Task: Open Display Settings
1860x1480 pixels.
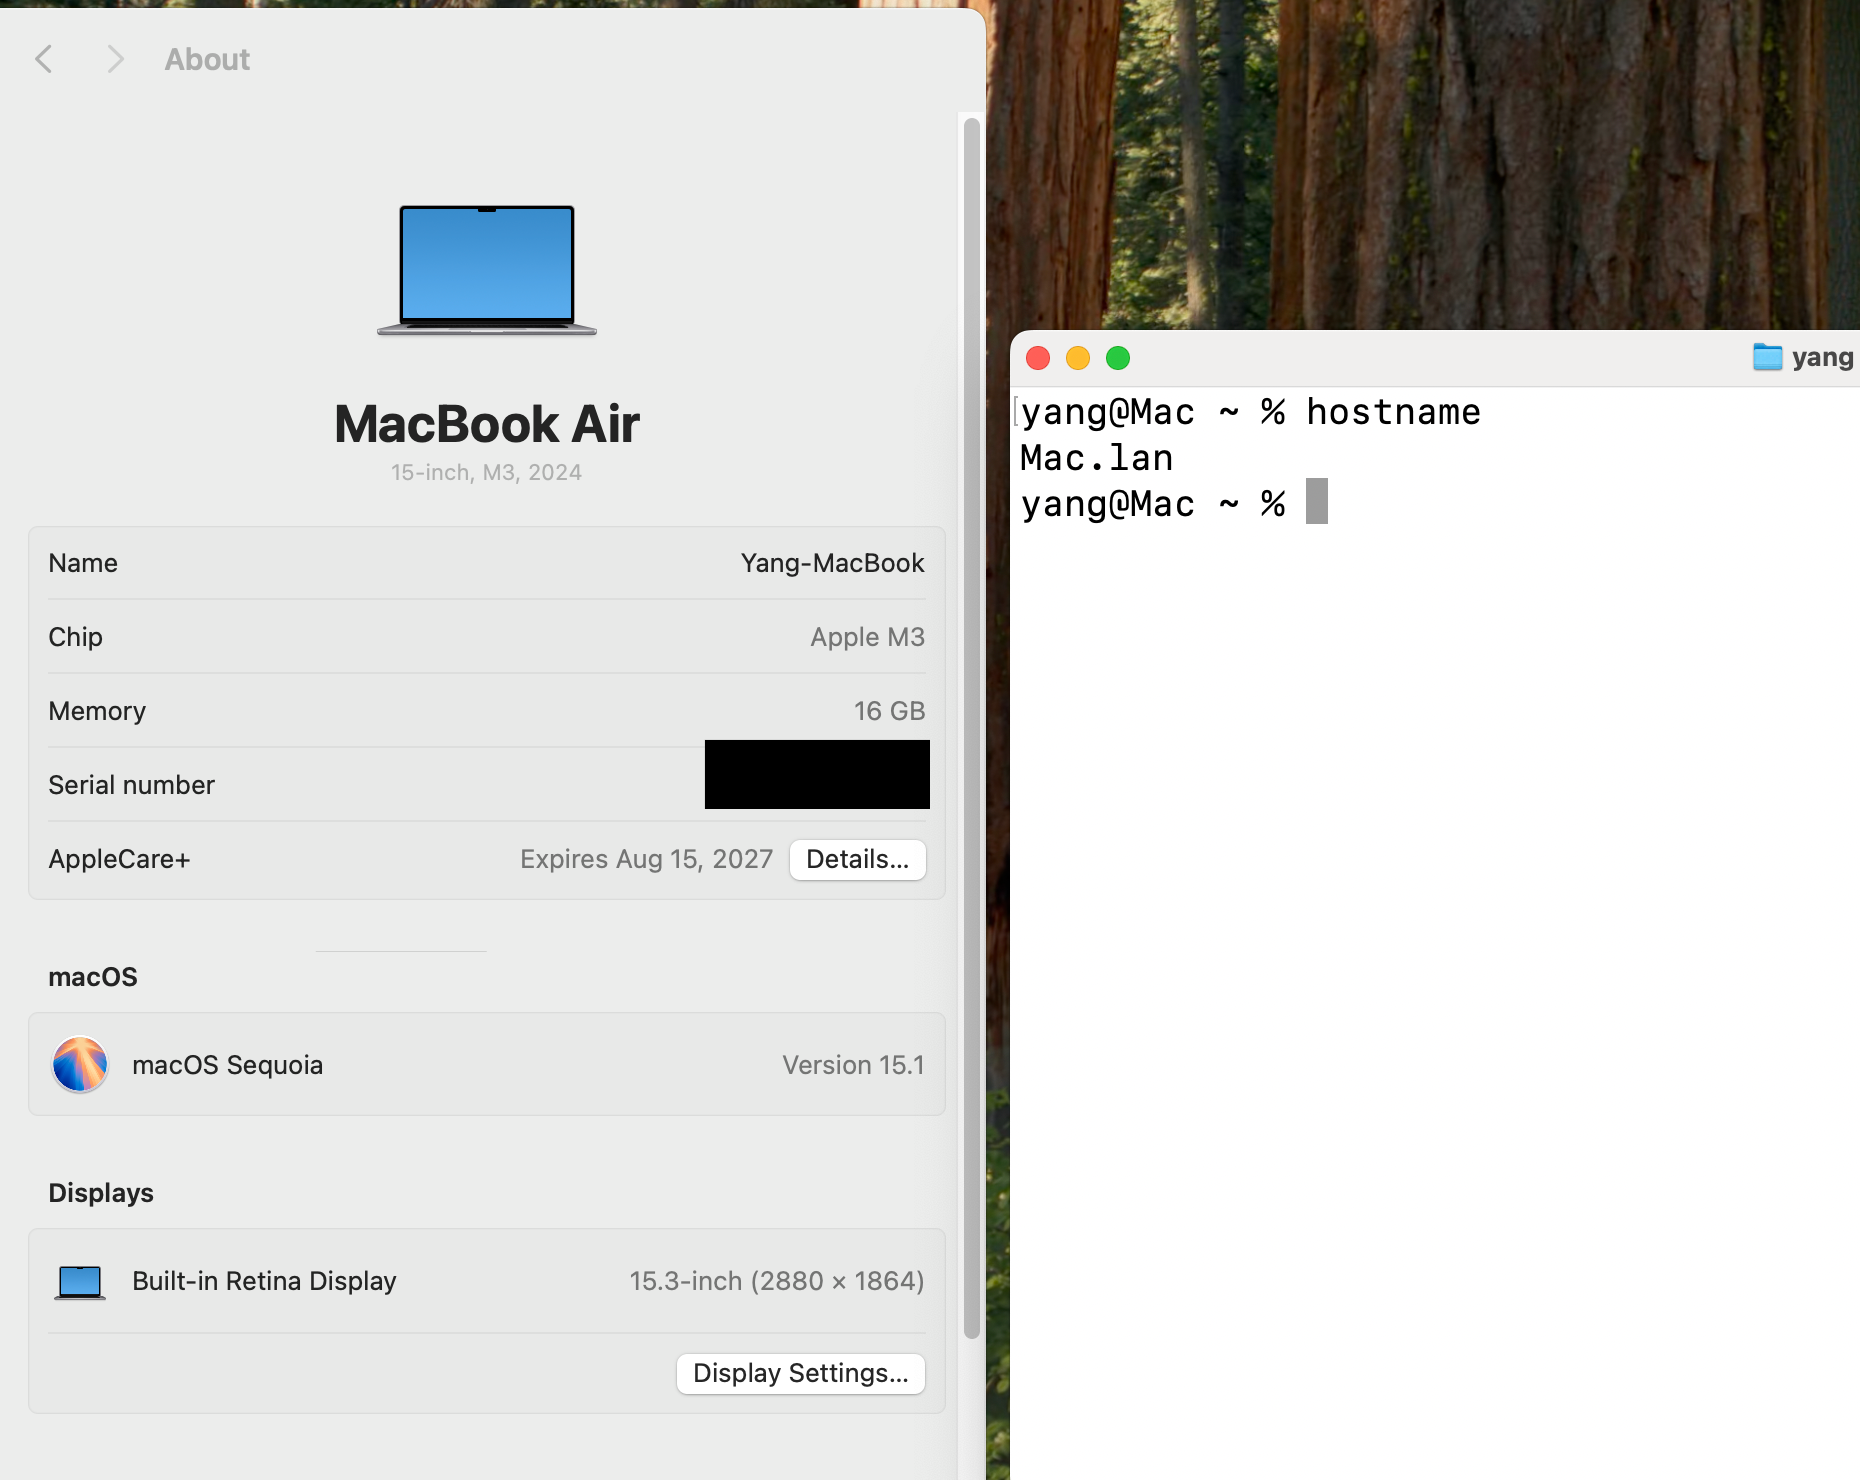Action: pos(801,1374)
